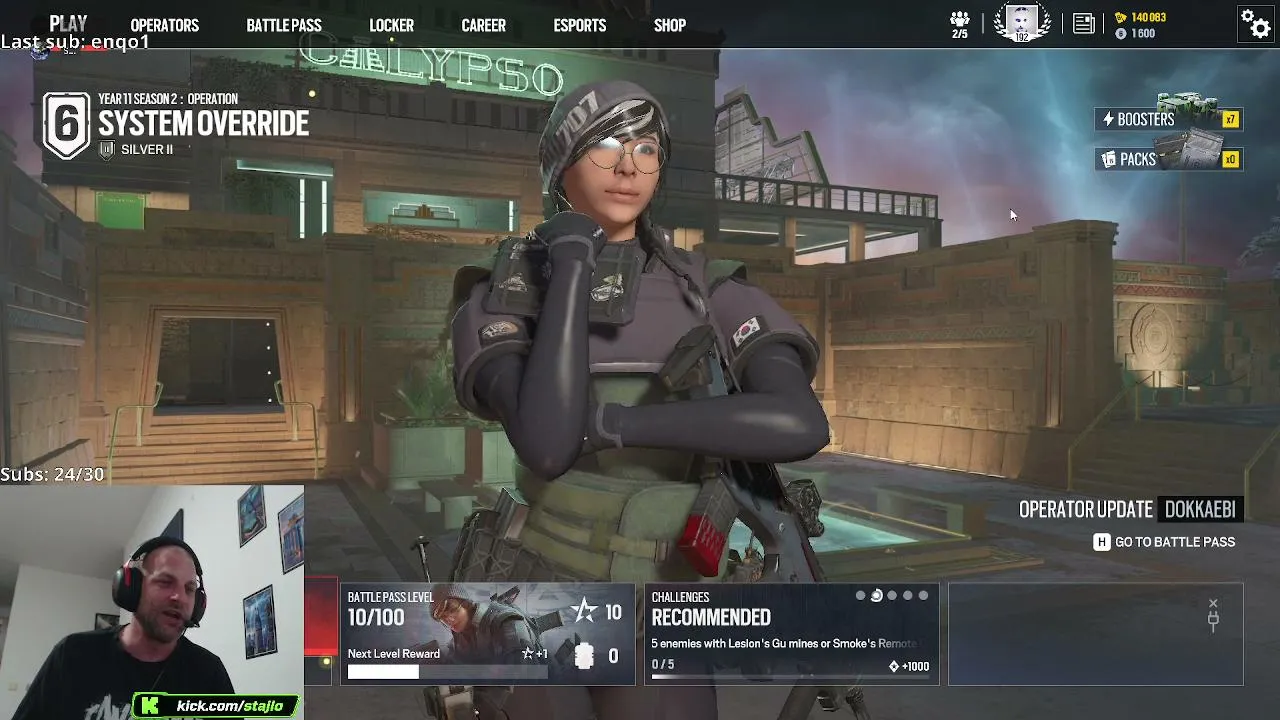1280x720 pixels.
Task: Open the Shop tab
Action: click(x=670, y=25)
